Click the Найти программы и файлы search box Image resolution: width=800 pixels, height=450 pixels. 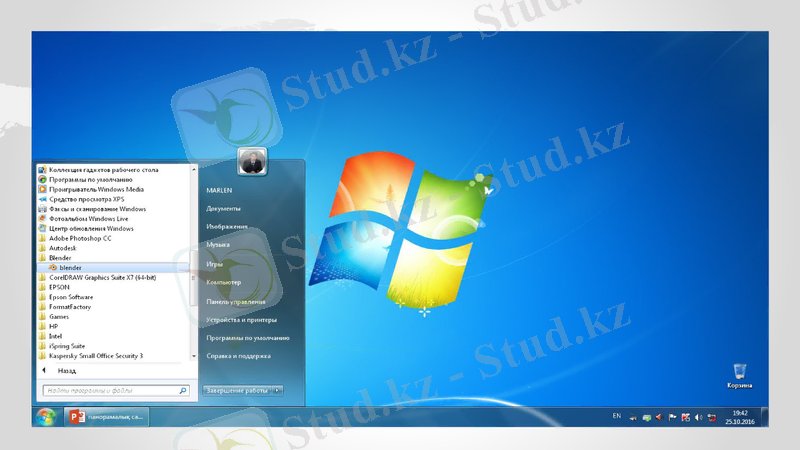(x=116, y=390)
